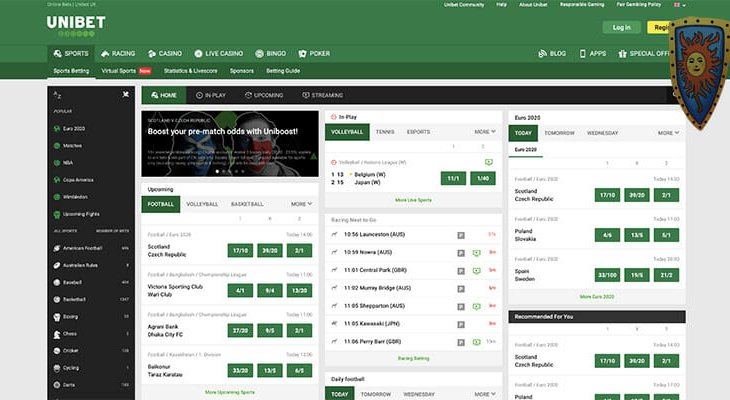Open the Poker section
This screenshot has width=730, height=400.
coord(314,54)
